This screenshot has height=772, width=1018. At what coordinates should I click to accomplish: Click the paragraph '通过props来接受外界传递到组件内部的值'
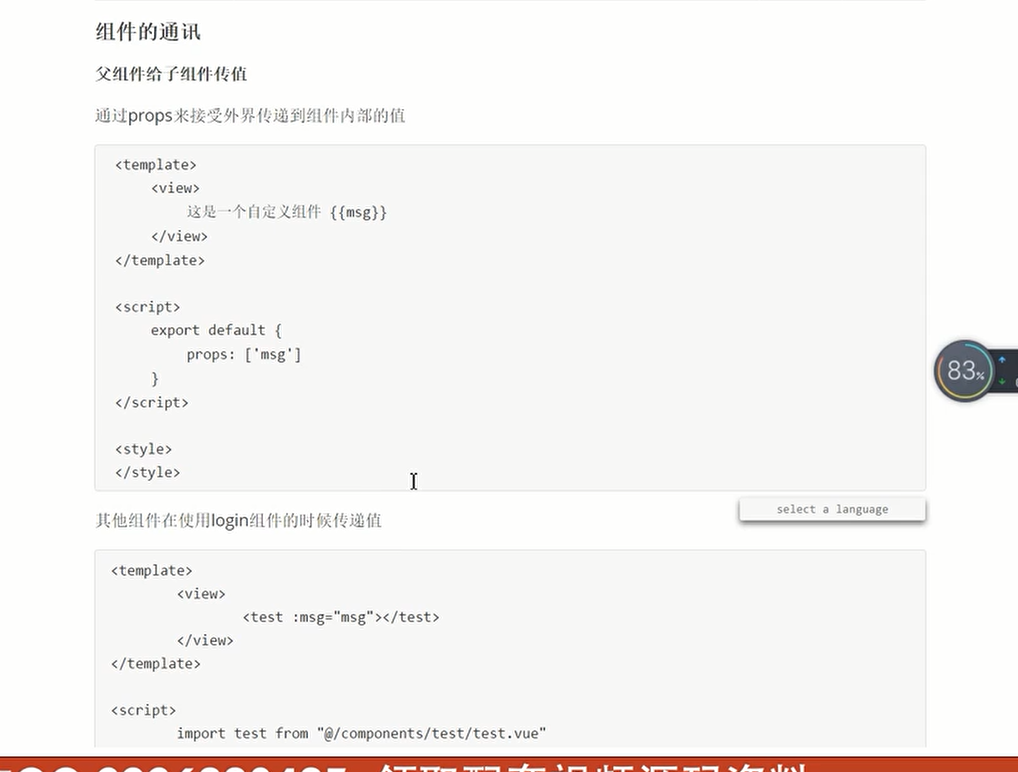[x=250, y=116]
